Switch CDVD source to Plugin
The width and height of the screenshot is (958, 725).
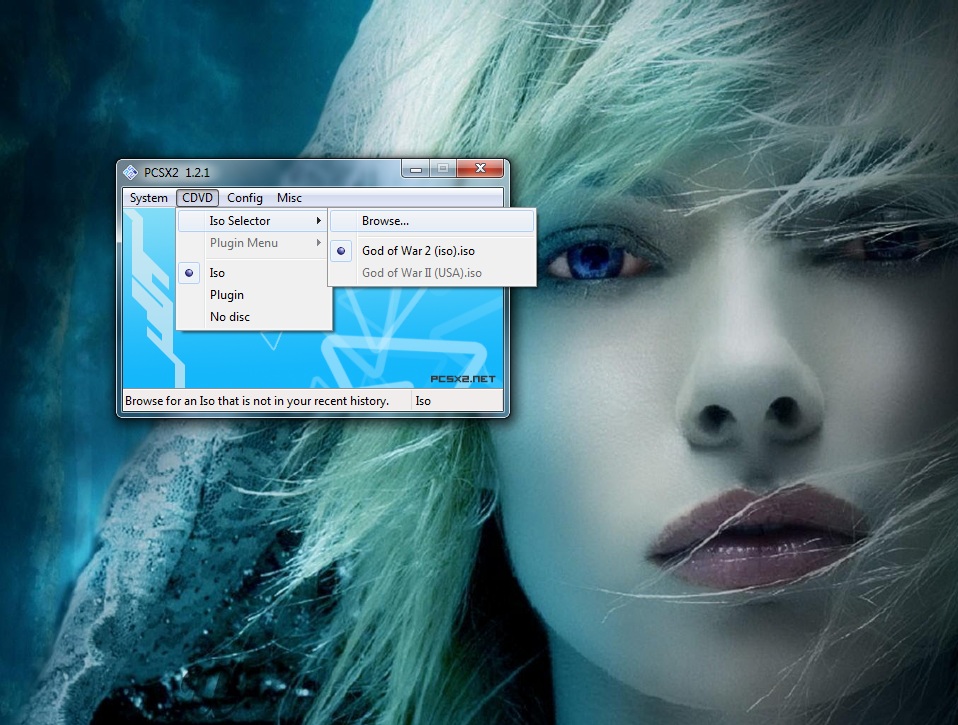point(227,295)
